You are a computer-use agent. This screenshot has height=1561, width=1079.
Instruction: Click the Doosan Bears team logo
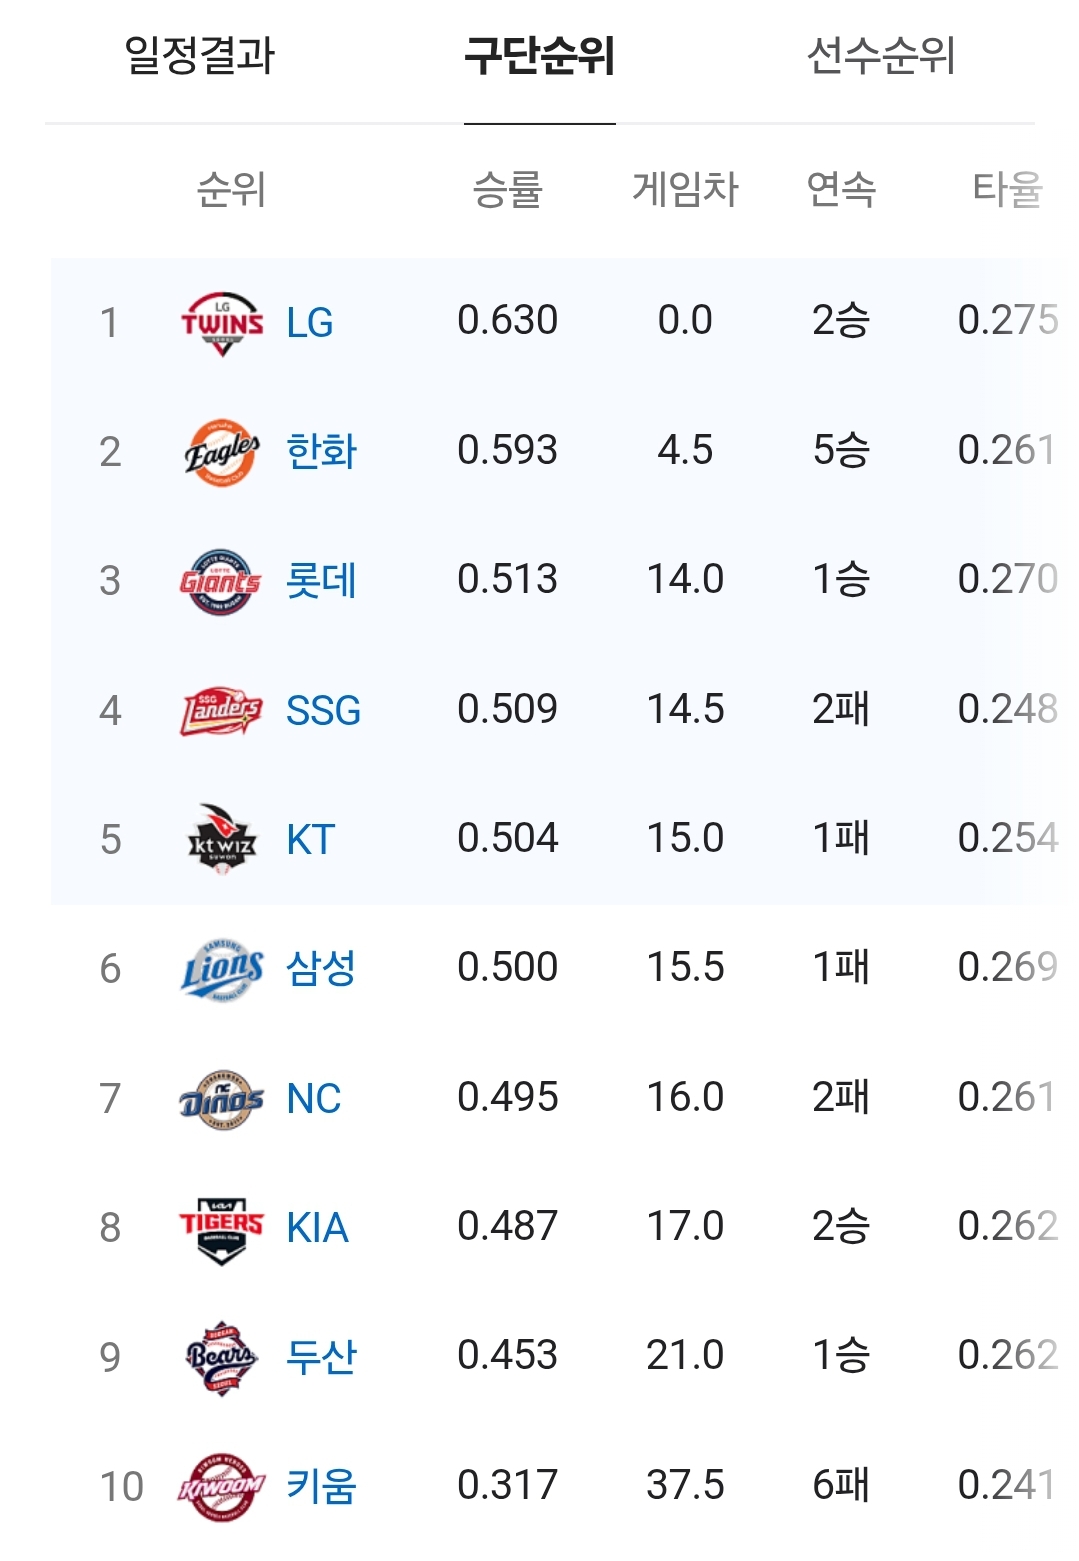click(x=222, y=1357)
